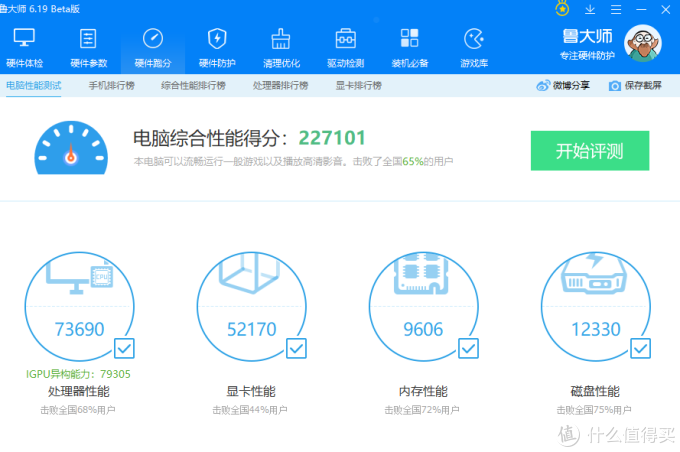Switch to 电脑性能测试 tab

33,85
